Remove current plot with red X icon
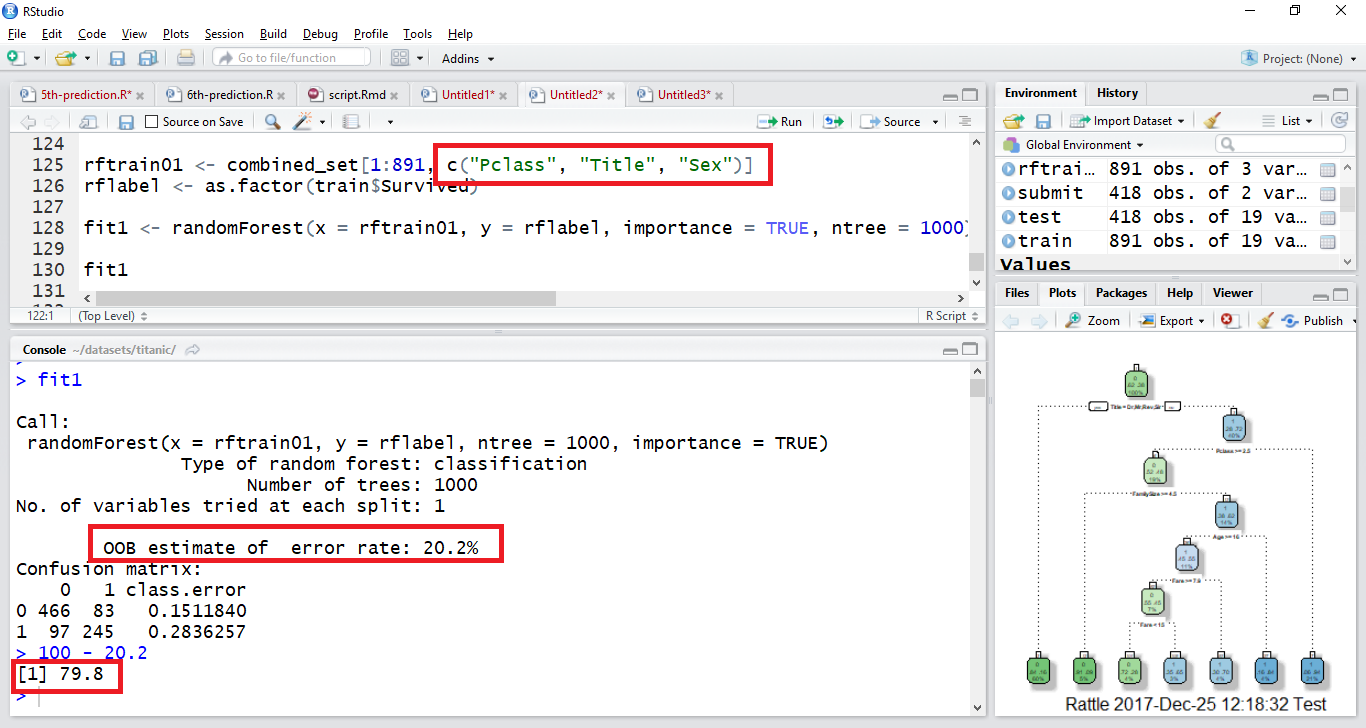This screenshot has width=1366, height=728. click(1230, 321)
